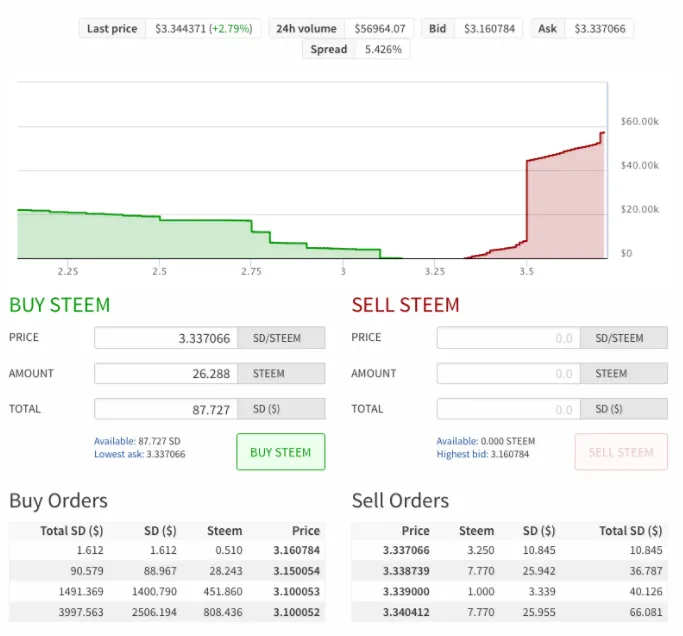Click the Highest bid 3.160784 link
Viewport: 683px width, 636px height.
point(483,454)
